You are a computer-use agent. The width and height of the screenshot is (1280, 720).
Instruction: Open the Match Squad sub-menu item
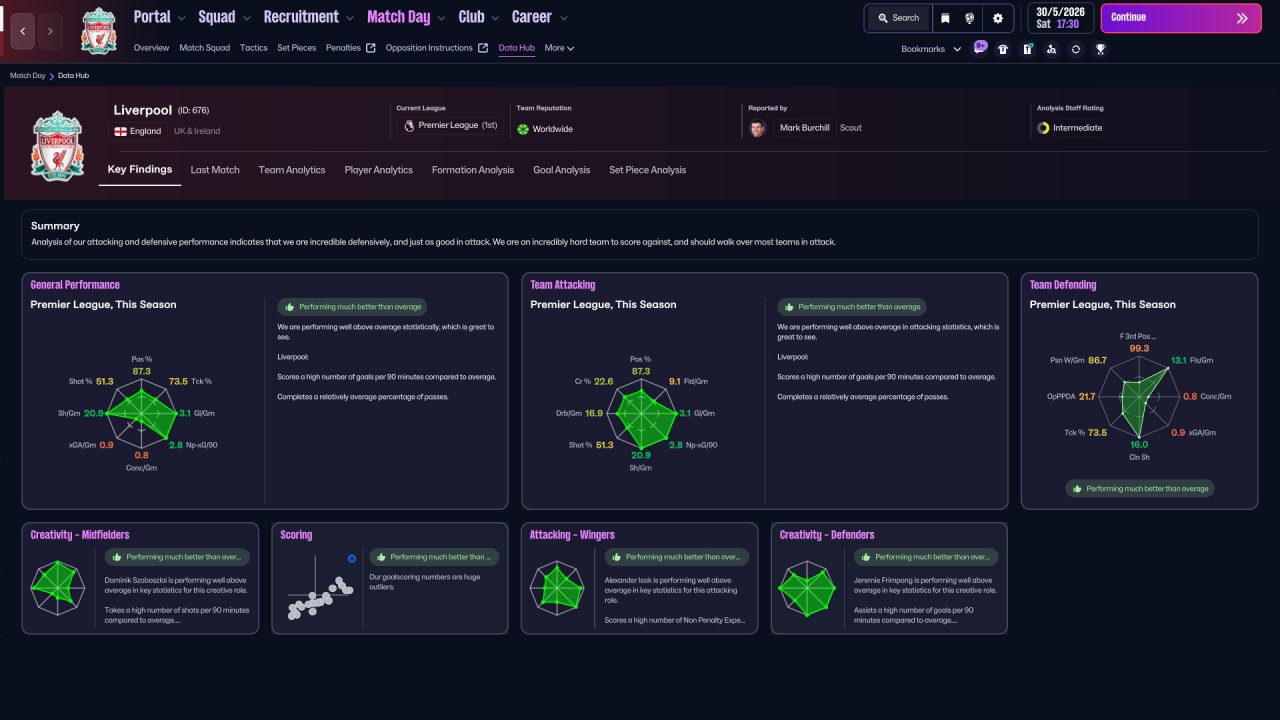click(205, 48)
